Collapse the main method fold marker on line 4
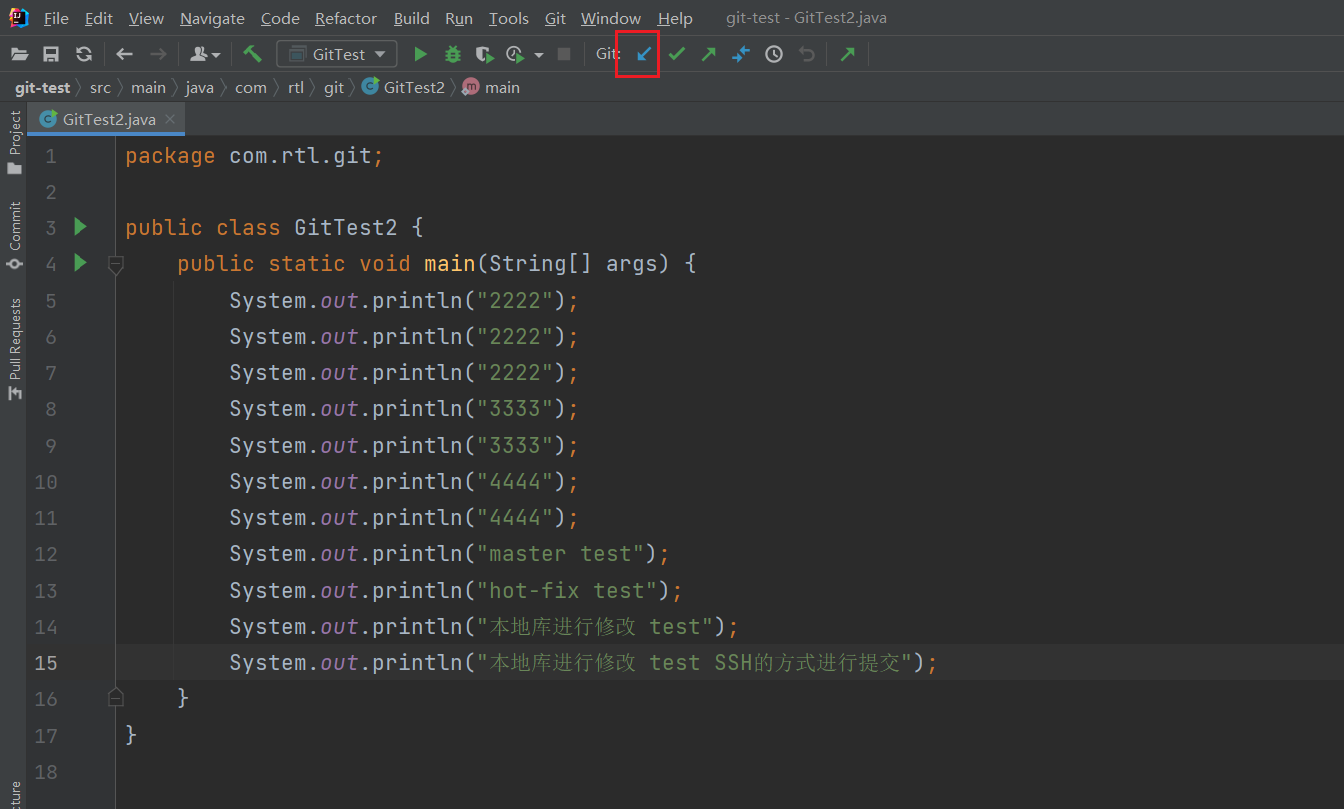1344x809 pixels. pos(116,265)
